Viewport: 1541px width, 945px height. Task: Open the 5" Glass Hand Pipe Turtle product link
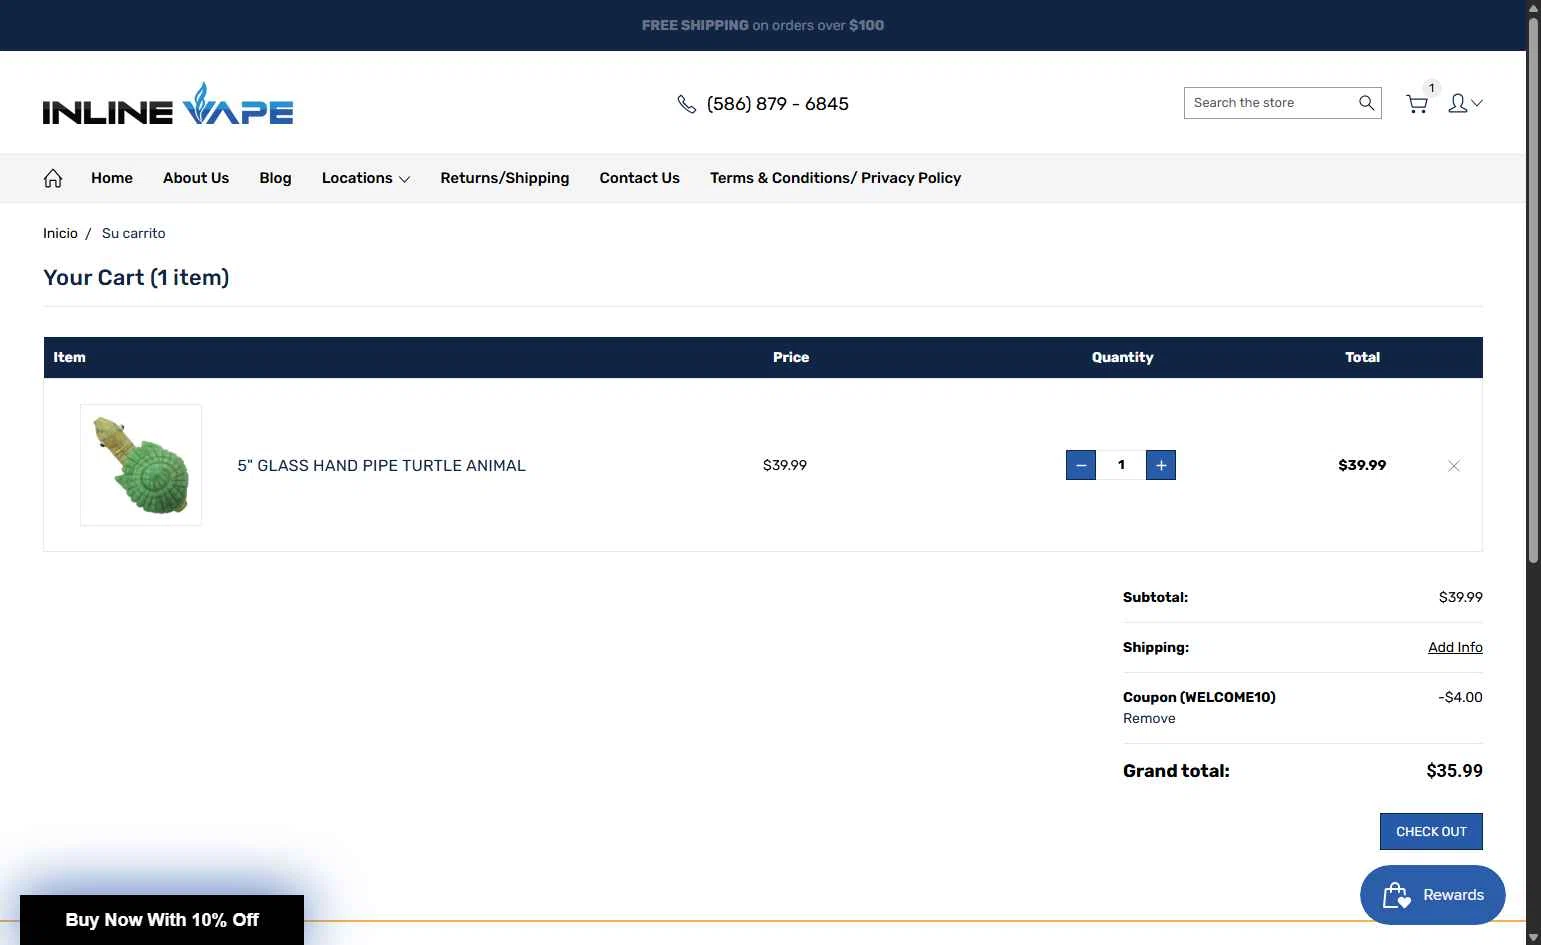point(381,465)
